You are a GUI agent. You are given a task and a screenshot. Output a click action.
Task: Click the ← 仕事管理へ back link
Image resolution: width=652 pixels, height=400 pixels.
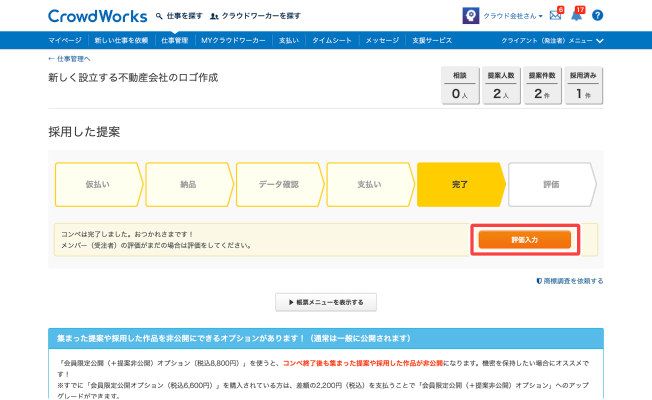[x=76, y=60]
